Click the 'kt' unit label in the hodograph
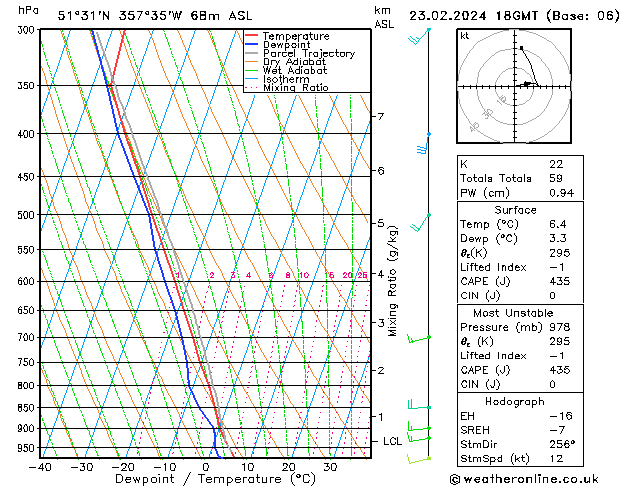The image size is (629, 486). pos(464,36)
